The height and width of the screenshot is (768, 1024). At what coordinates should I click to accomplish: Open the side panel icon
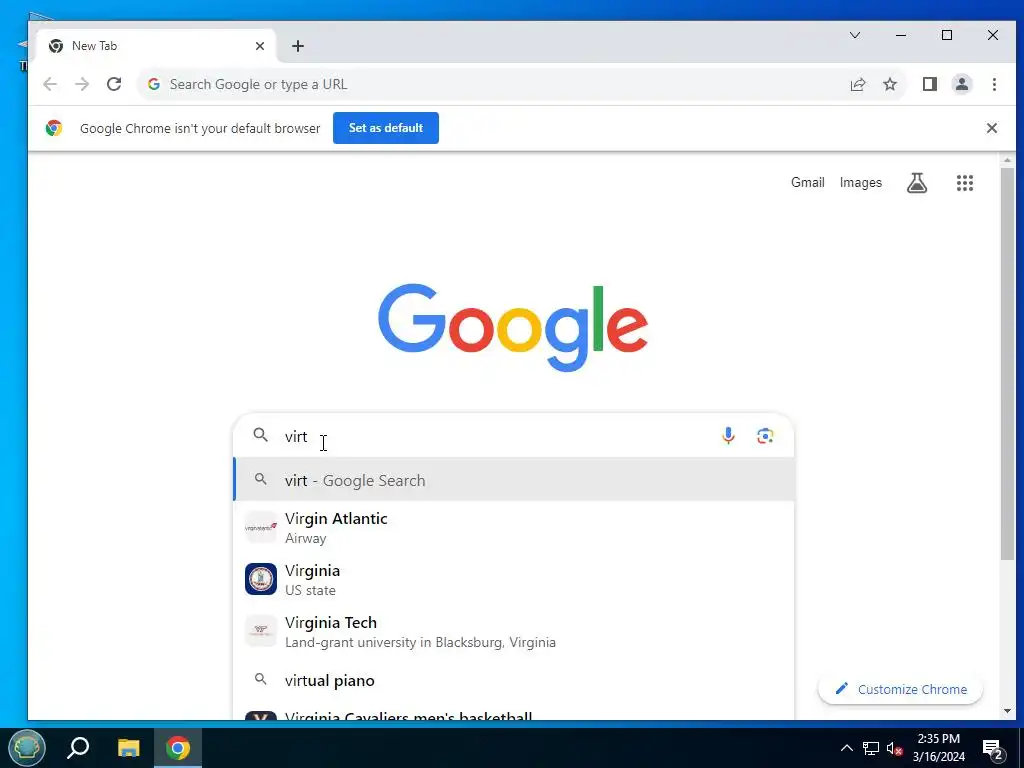coord(929,84)
